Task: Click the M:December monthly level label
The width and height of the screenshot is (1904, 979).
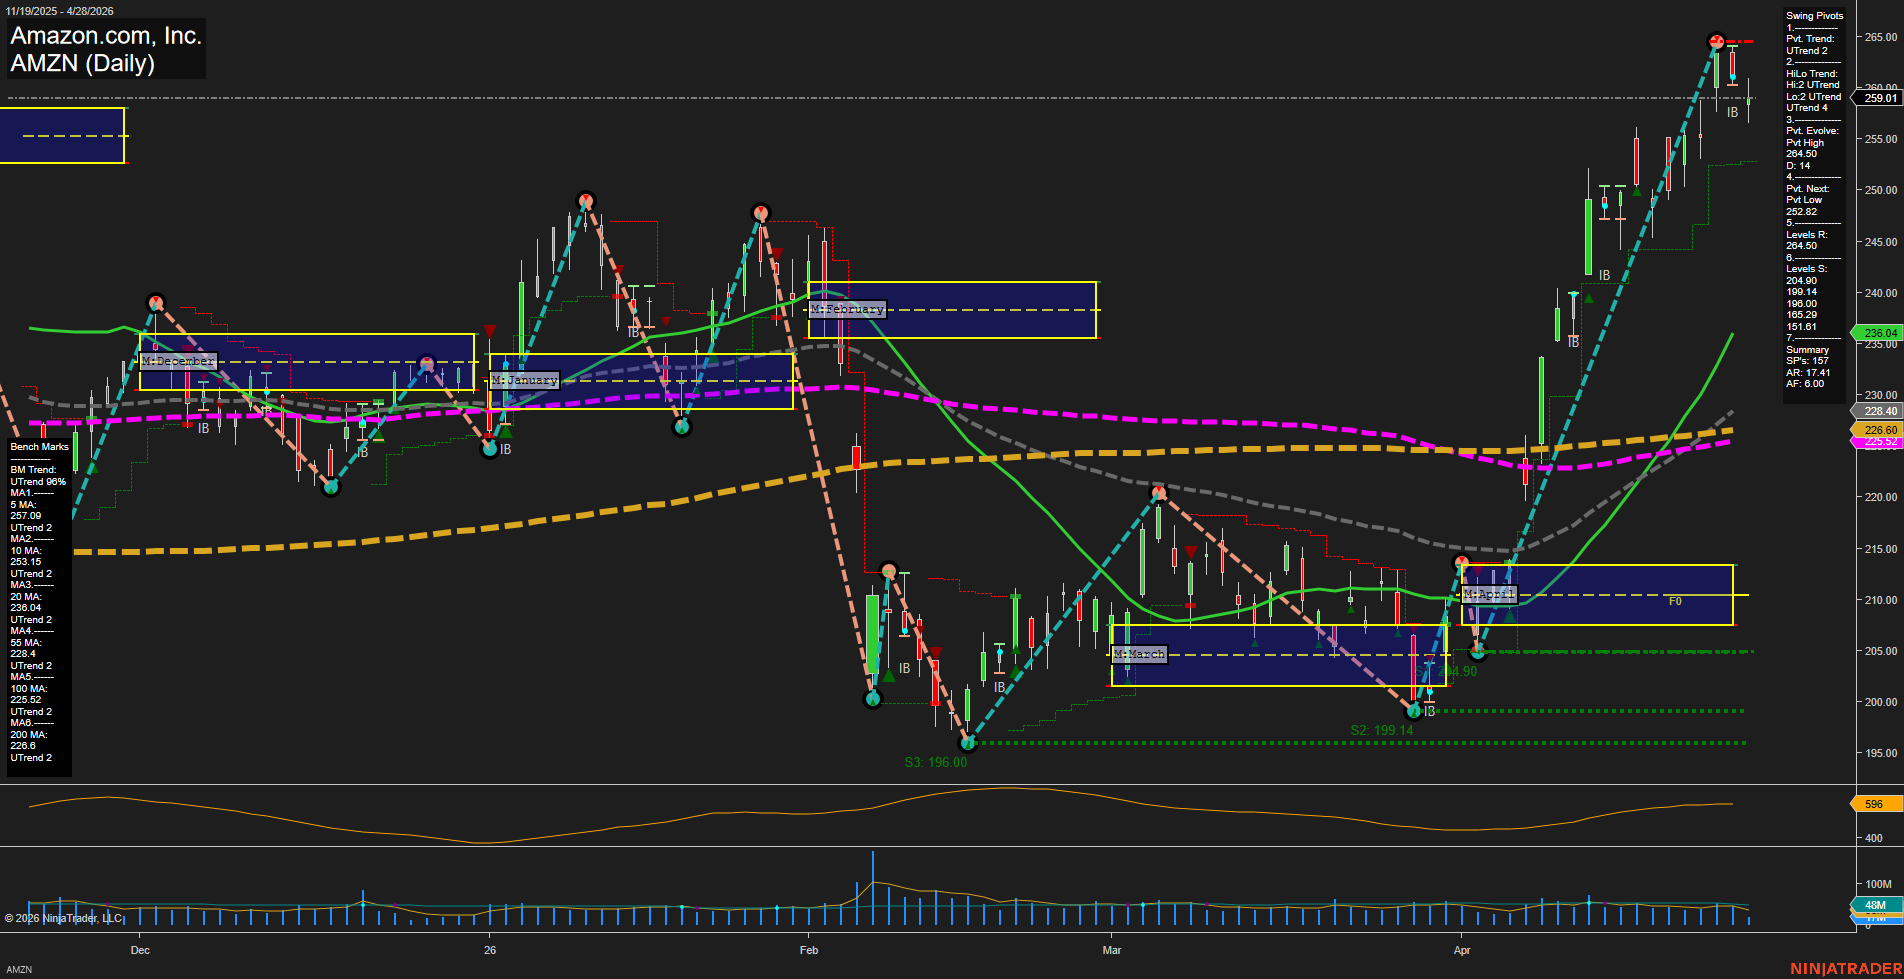Action: (178, 361)
